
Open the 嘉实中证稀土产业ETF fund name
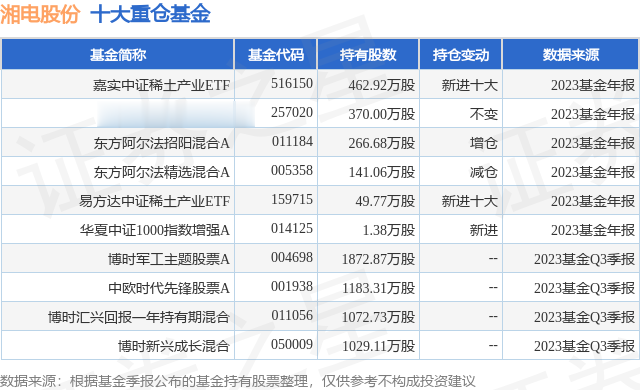click(x=162, y=85)
